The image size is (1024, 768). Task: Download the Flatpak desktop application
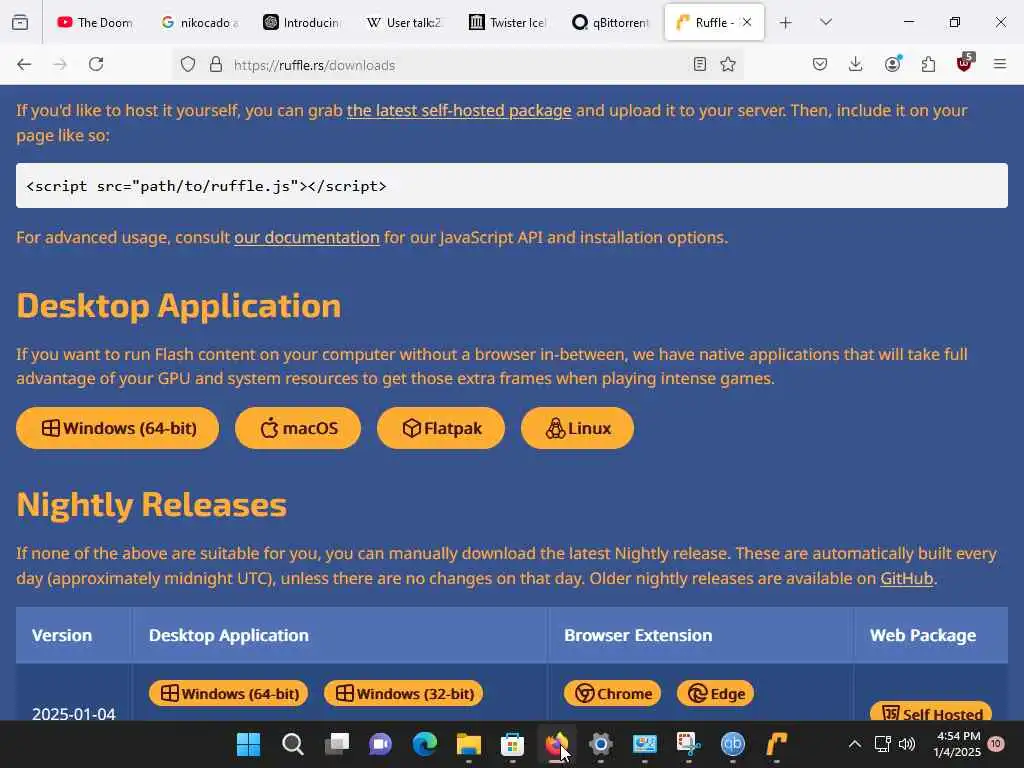pos(441,428)
